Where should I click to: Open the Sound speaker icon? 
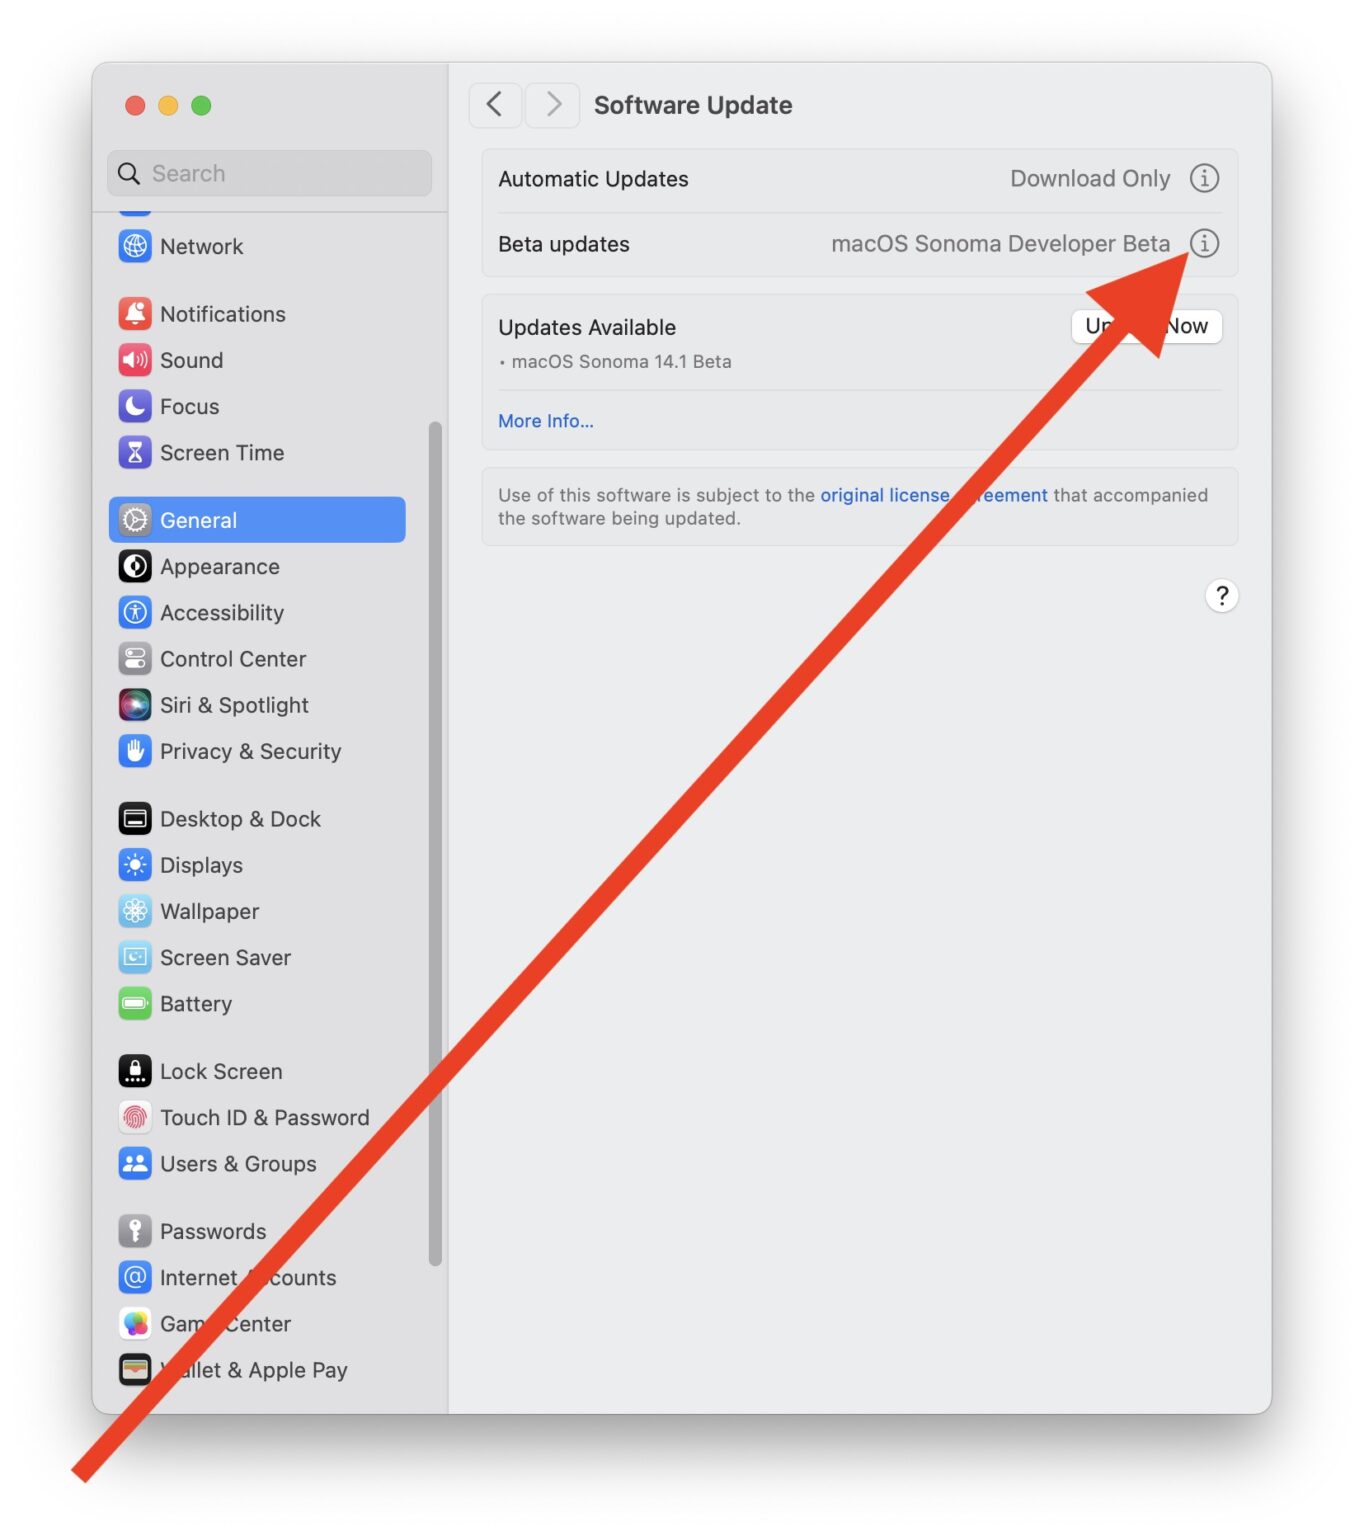135,360
